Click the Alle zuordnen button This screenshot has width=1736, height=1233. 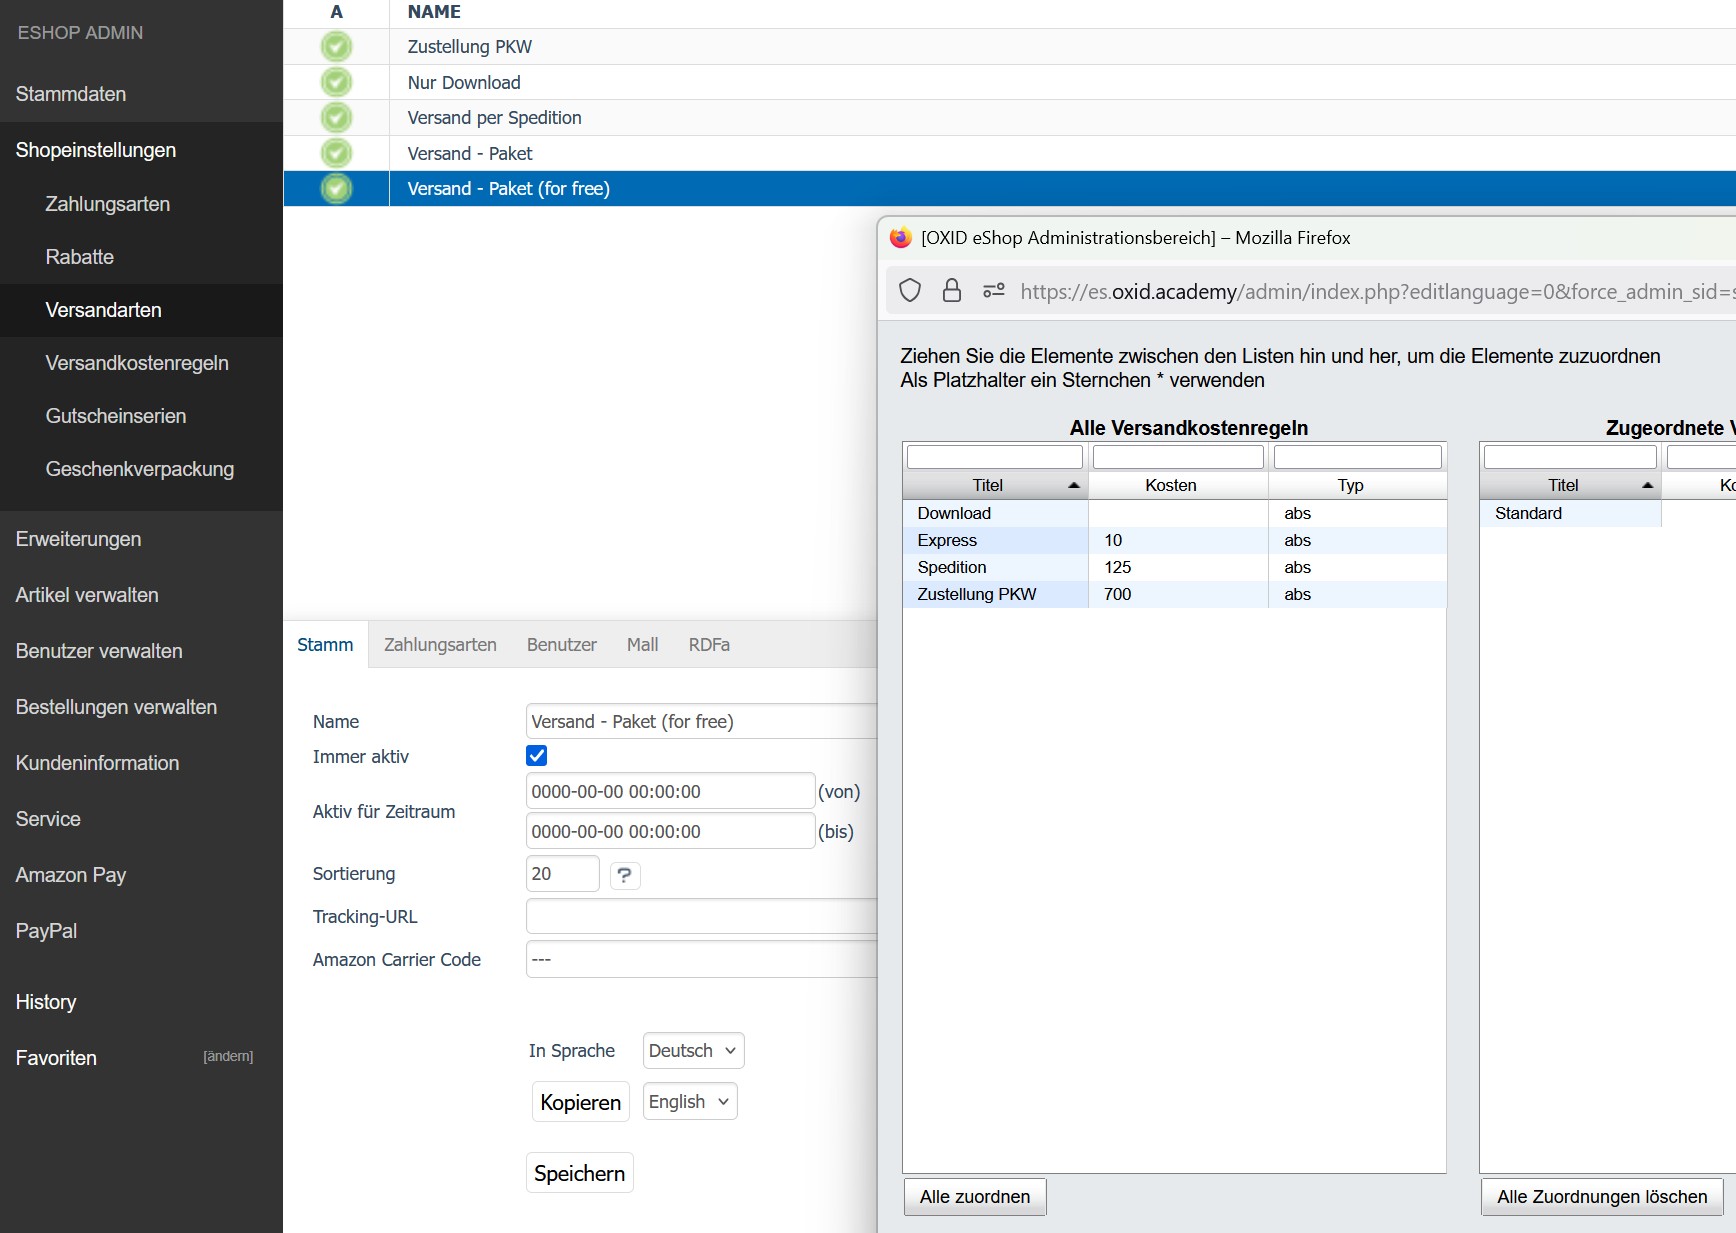tap(975, 1197)
